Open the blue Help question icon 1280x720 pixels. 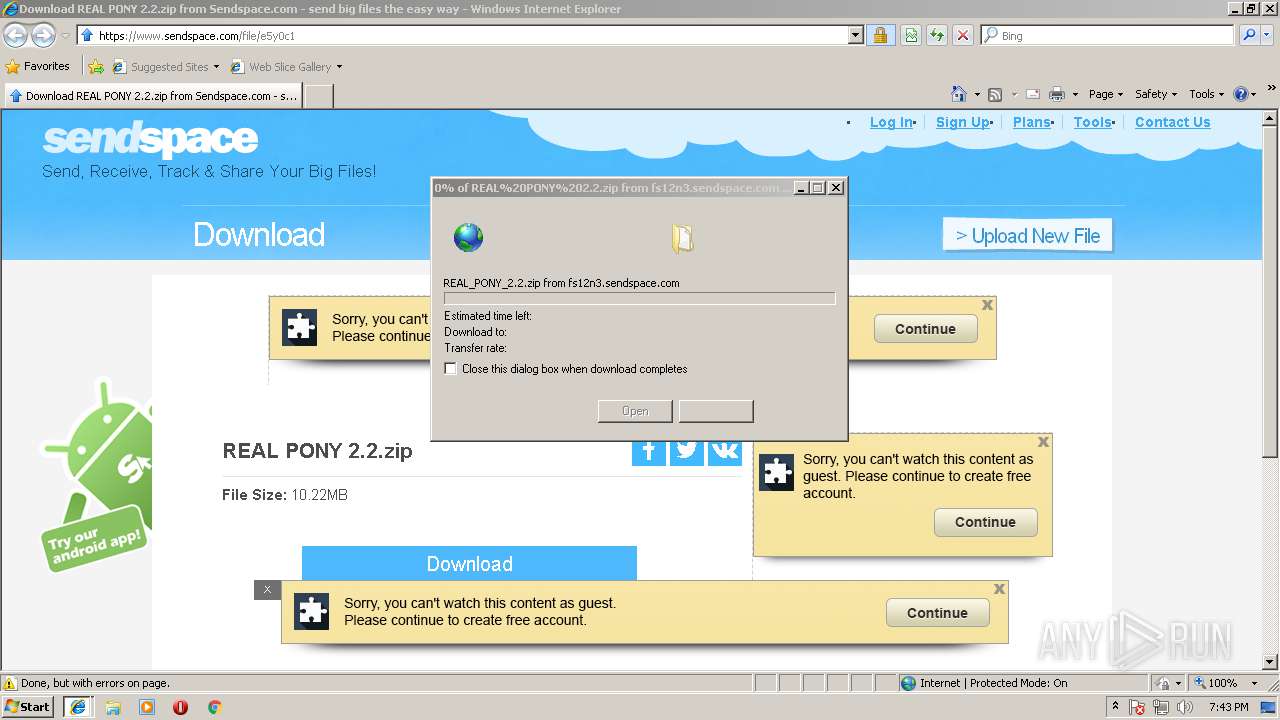point(1241,94)
